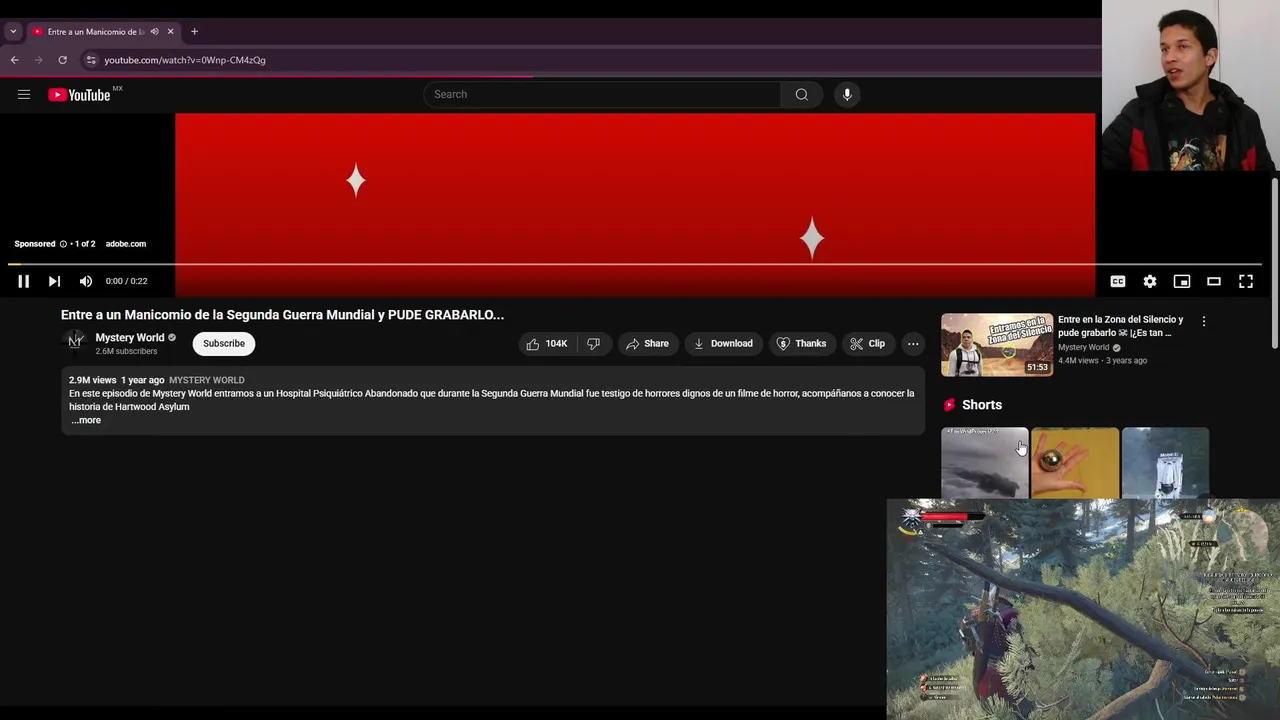This screenshot has height=720, width=1280.
Task: Enter fullscreen mode
Action: (x=1246, y=282)
